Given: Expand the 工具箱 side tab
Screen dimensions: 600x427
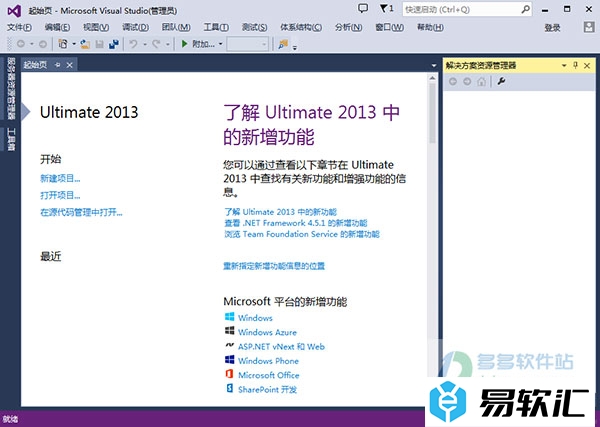Looking at the screenshot, I should (11, 139).
